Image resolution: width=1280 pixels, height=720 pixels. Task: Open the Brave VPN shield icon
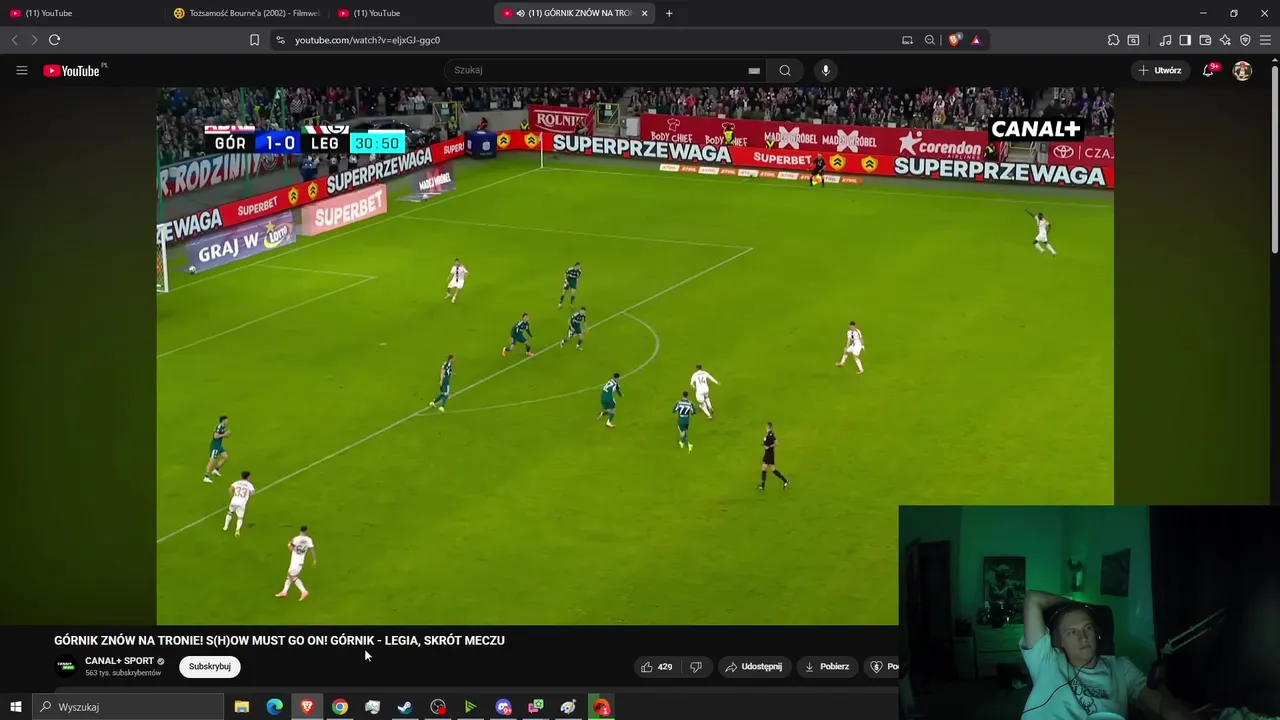tap(1245, 40)
